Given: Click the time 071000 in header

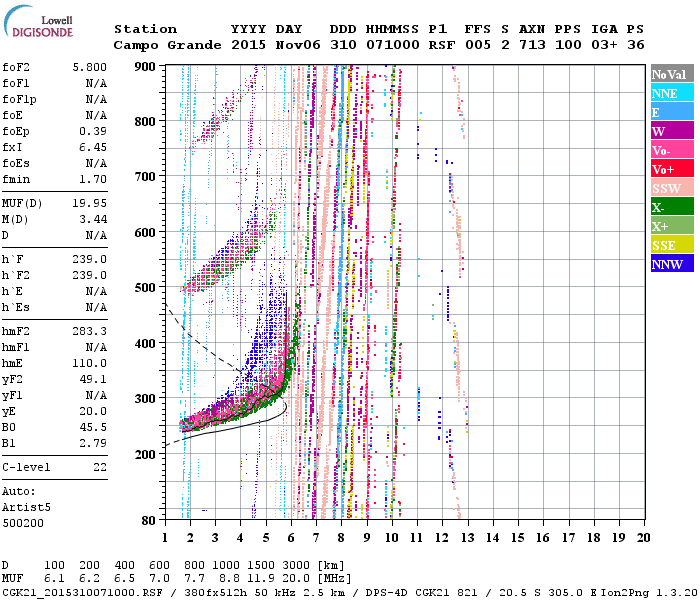Looking at the screenshot, I should (393, 45).
